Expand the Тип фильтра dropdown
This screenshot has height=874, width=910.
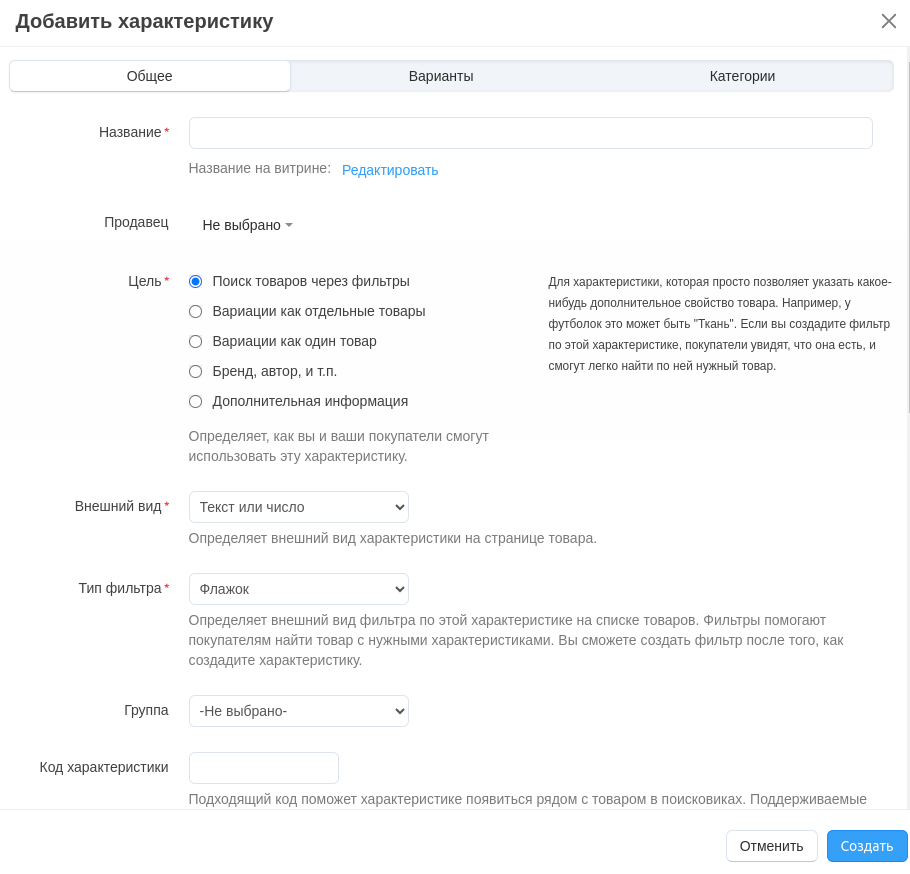click(298, 589)
